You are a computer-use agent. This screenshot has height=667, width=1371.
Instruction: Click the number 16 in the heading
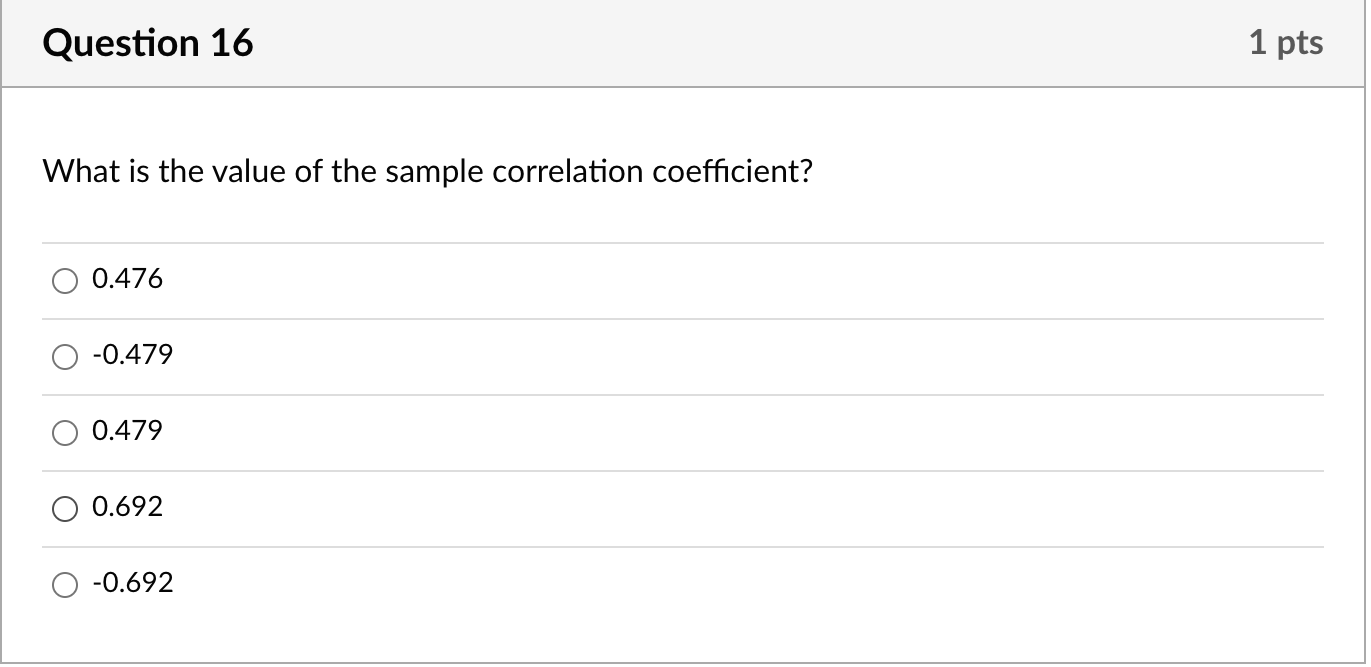(x=231, y=43)
